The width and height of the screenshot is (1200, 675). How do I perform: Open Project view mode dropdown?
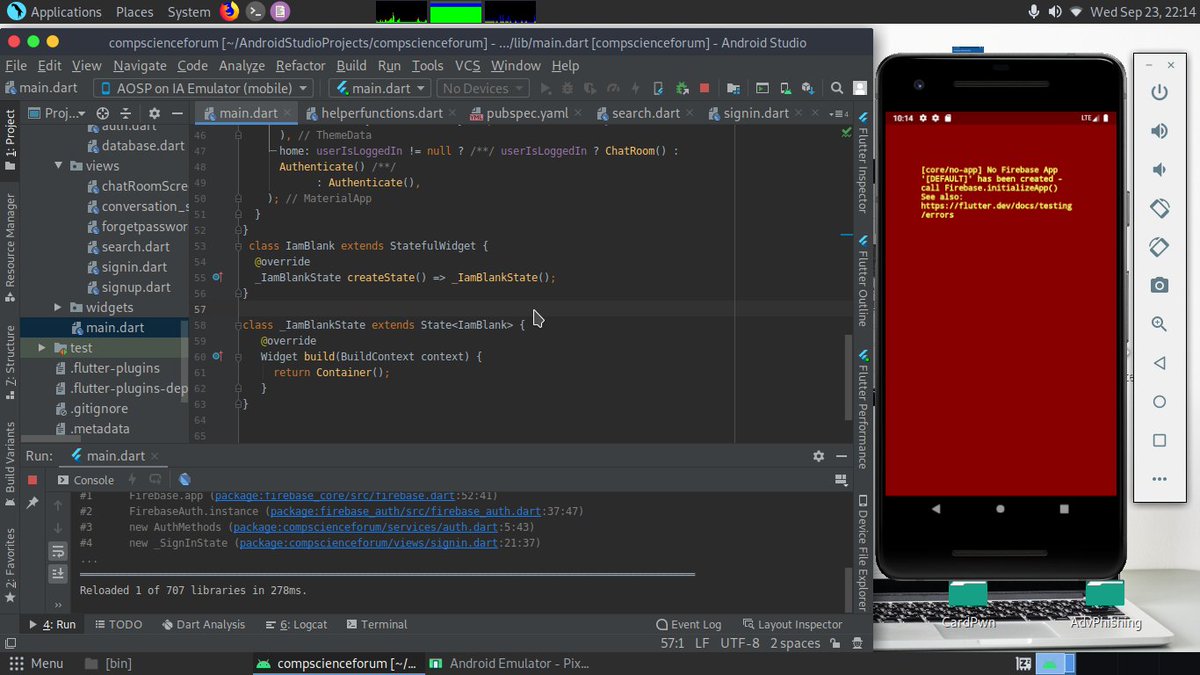click(x=58, y=113)
